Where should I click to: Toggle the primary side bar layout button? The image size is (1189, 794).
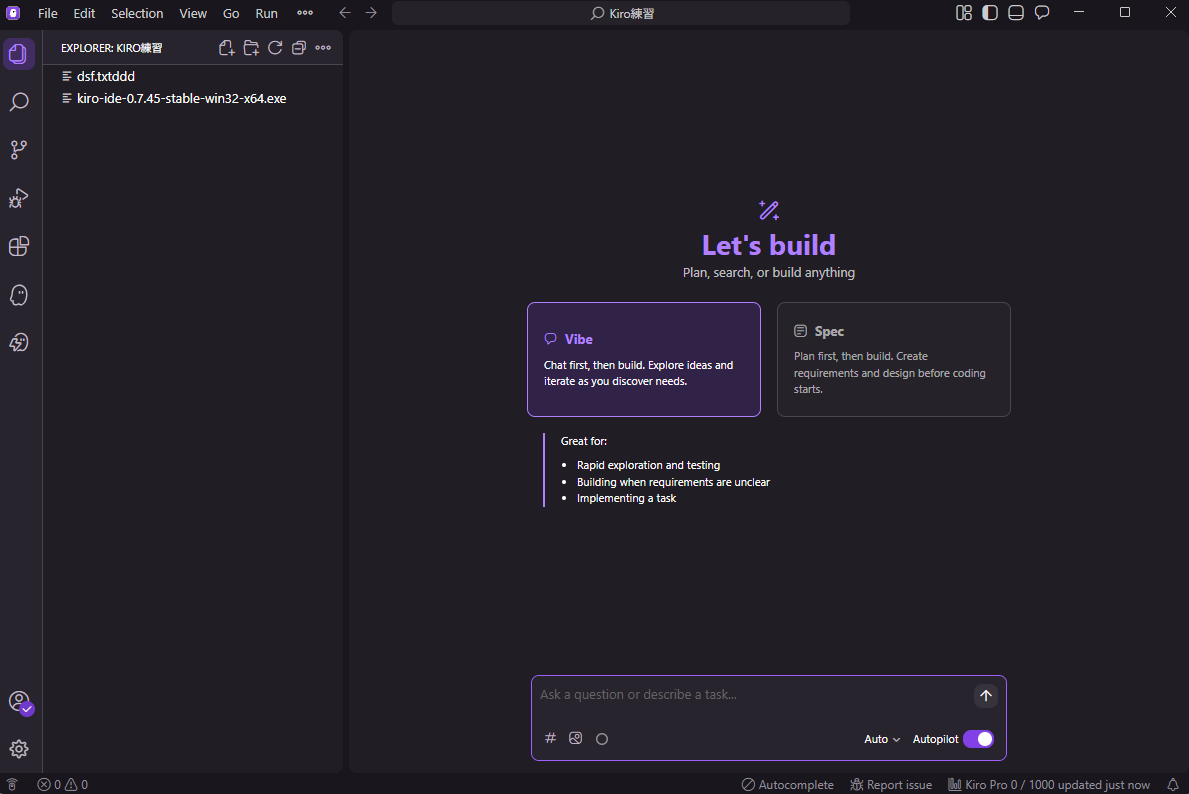990,13
